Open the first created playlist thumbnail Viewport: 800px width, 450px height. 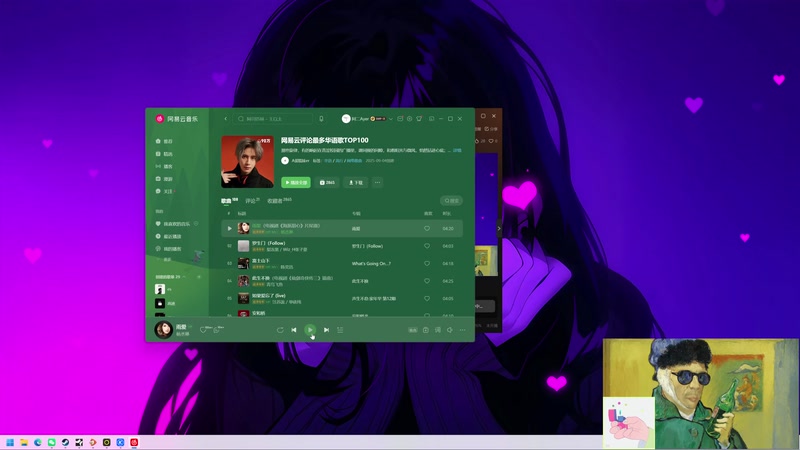(160, 289)
